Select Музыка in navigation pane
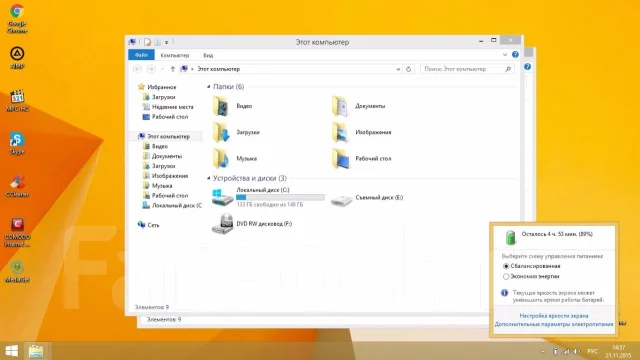 [x=157, y=186]
